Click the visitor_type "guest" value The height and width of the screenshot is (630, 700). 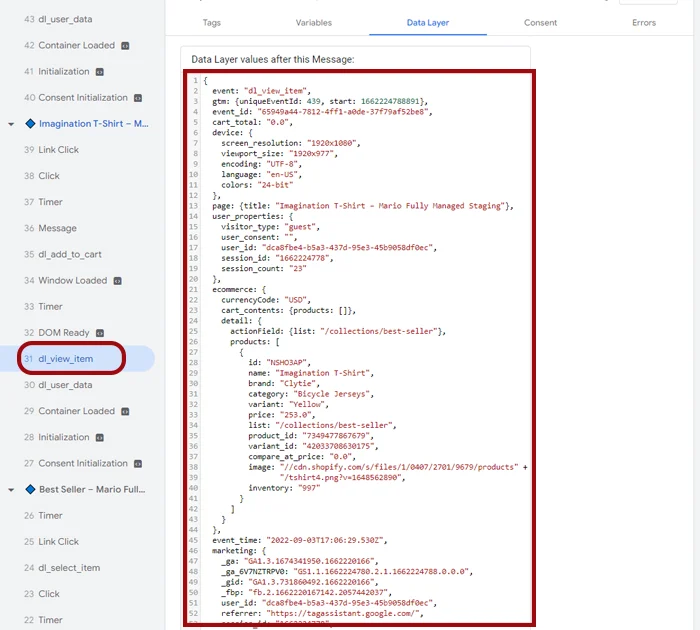click(x=300, y=227)
